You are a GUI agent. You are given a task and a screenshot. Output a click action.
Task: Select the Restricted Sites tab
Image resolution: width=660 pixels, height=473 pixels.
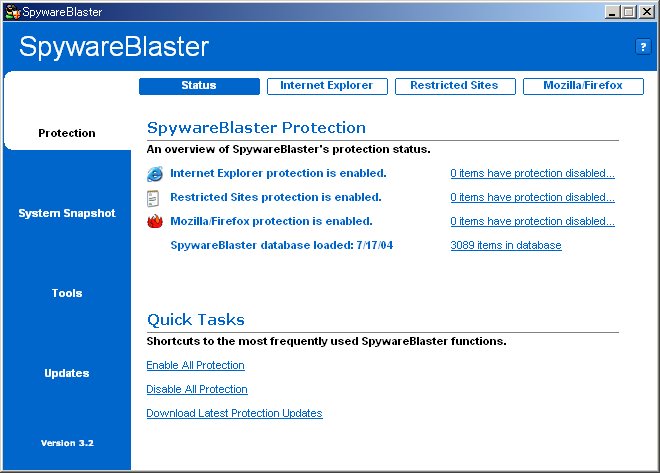tap(454, 86)
